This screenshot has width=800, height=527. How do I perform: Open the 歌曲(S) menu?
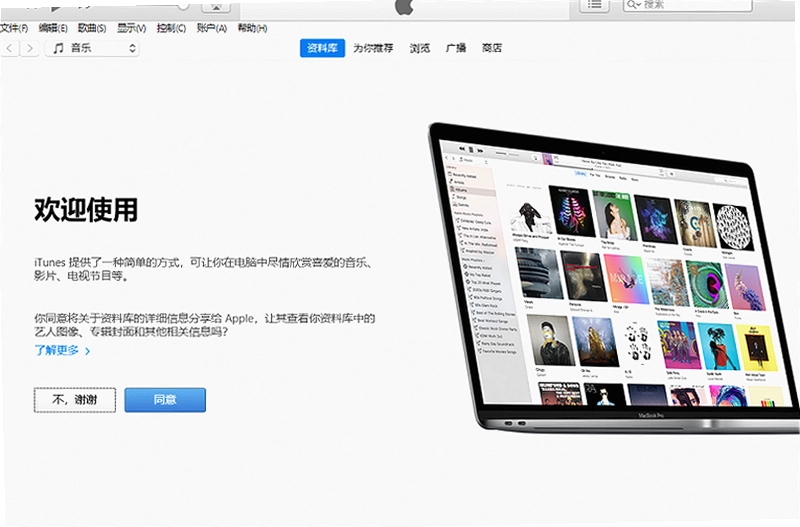[92, 28]
